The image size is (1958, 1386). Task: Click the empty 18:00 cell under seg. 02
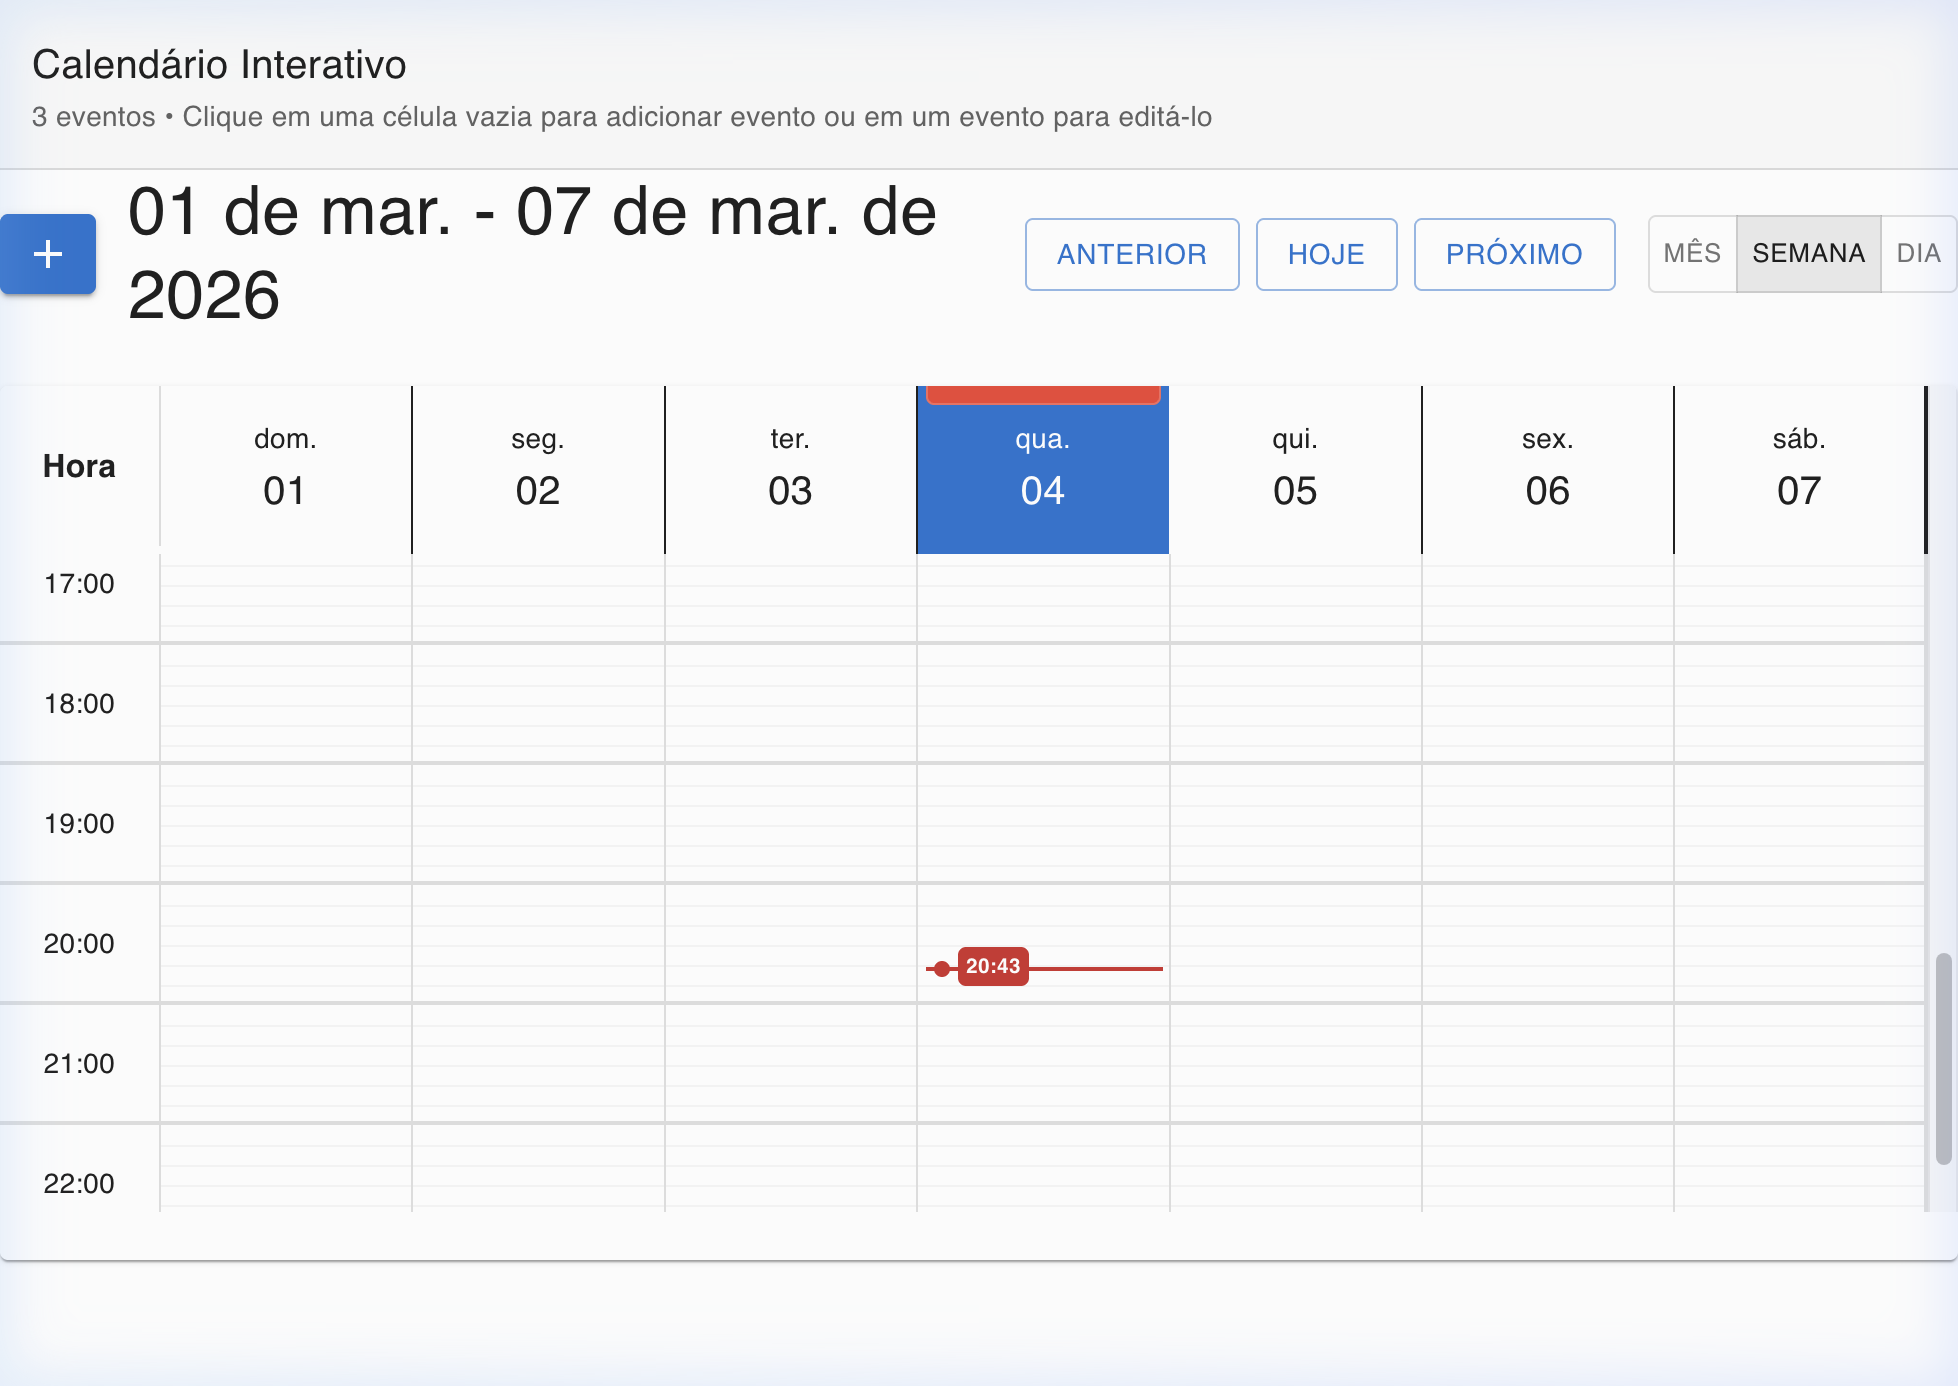[538, 703]
